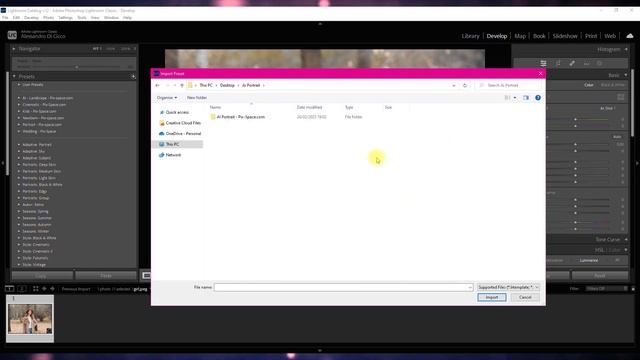The height and width of the screenshot is (360, 640).
Task: Open OneDrive - Personal in sidebar
Action: pyautogui.click(x=182, y=133)
